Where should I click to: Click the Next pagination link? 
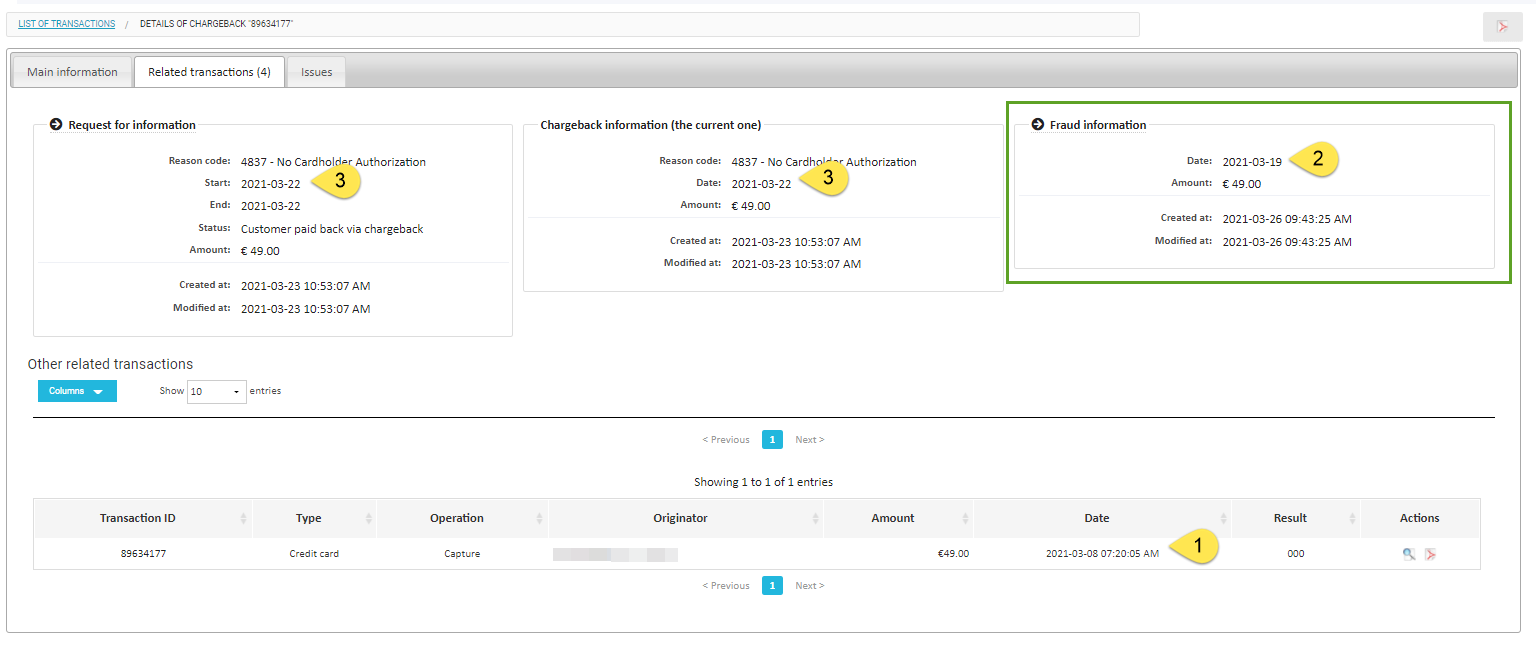point(809,439)
